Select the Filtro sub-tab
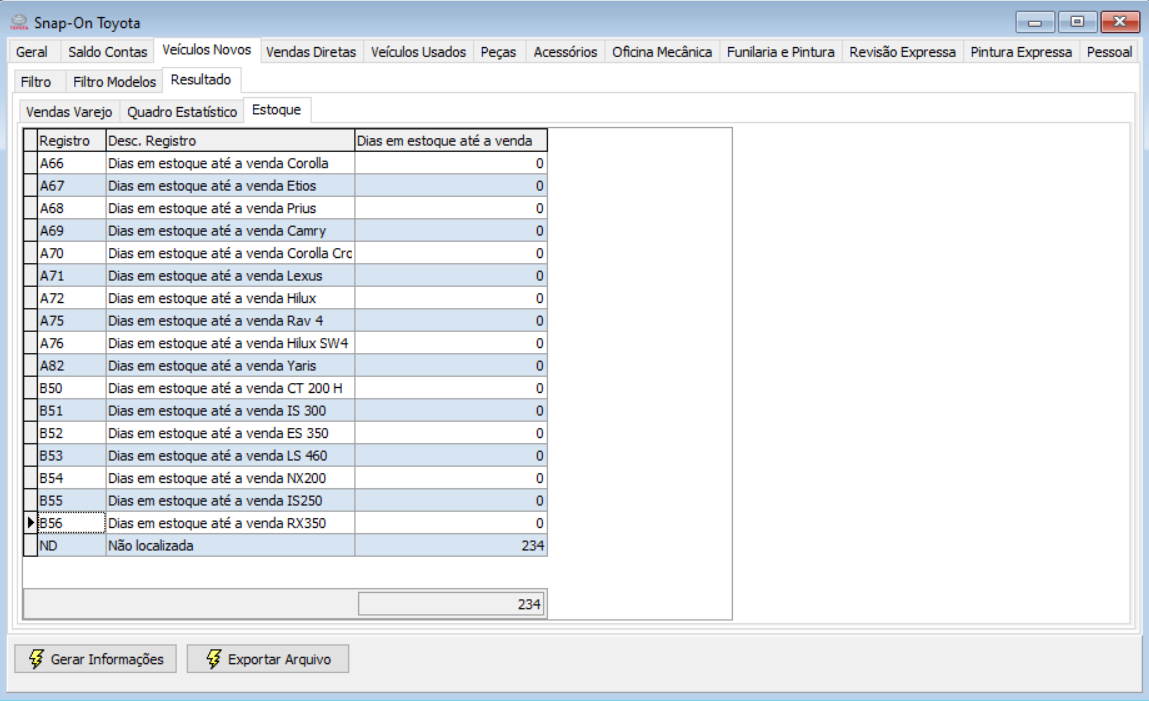 point(36,81)
